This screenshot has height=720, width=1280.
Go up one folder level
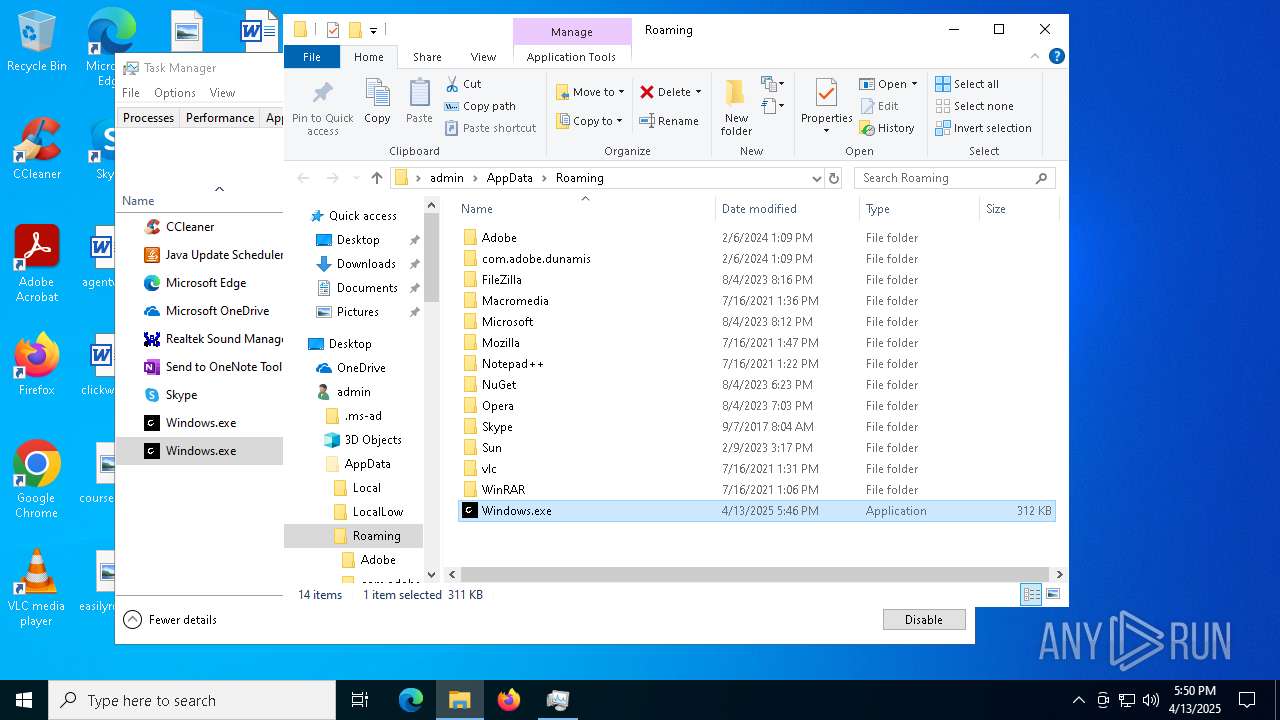376,178
